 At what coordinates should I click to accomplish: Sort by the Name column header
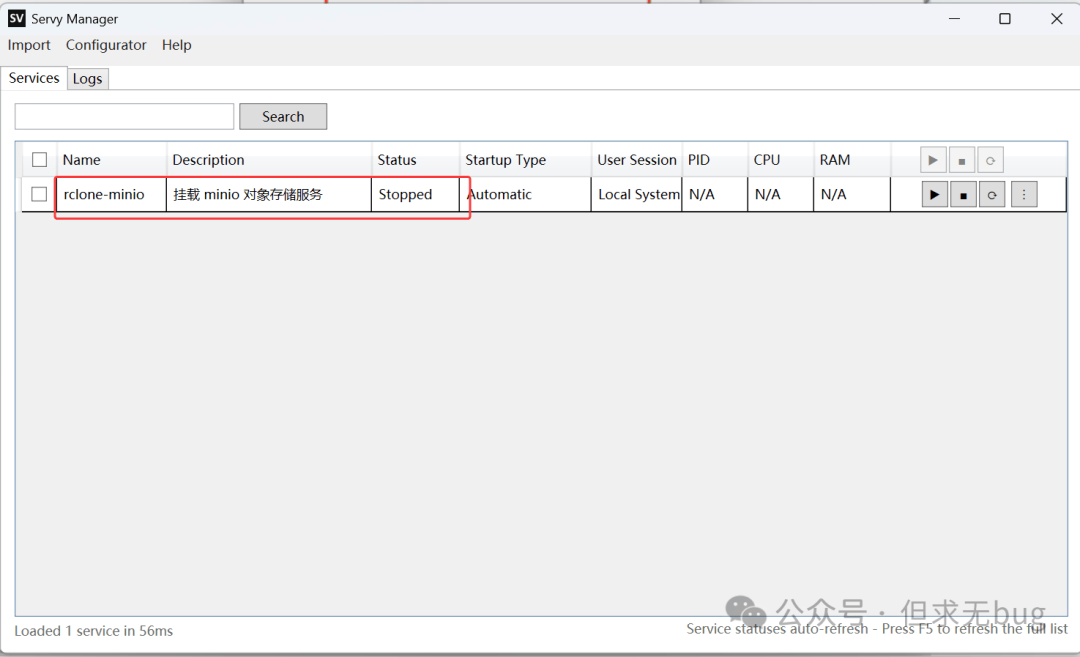point(82,160)
